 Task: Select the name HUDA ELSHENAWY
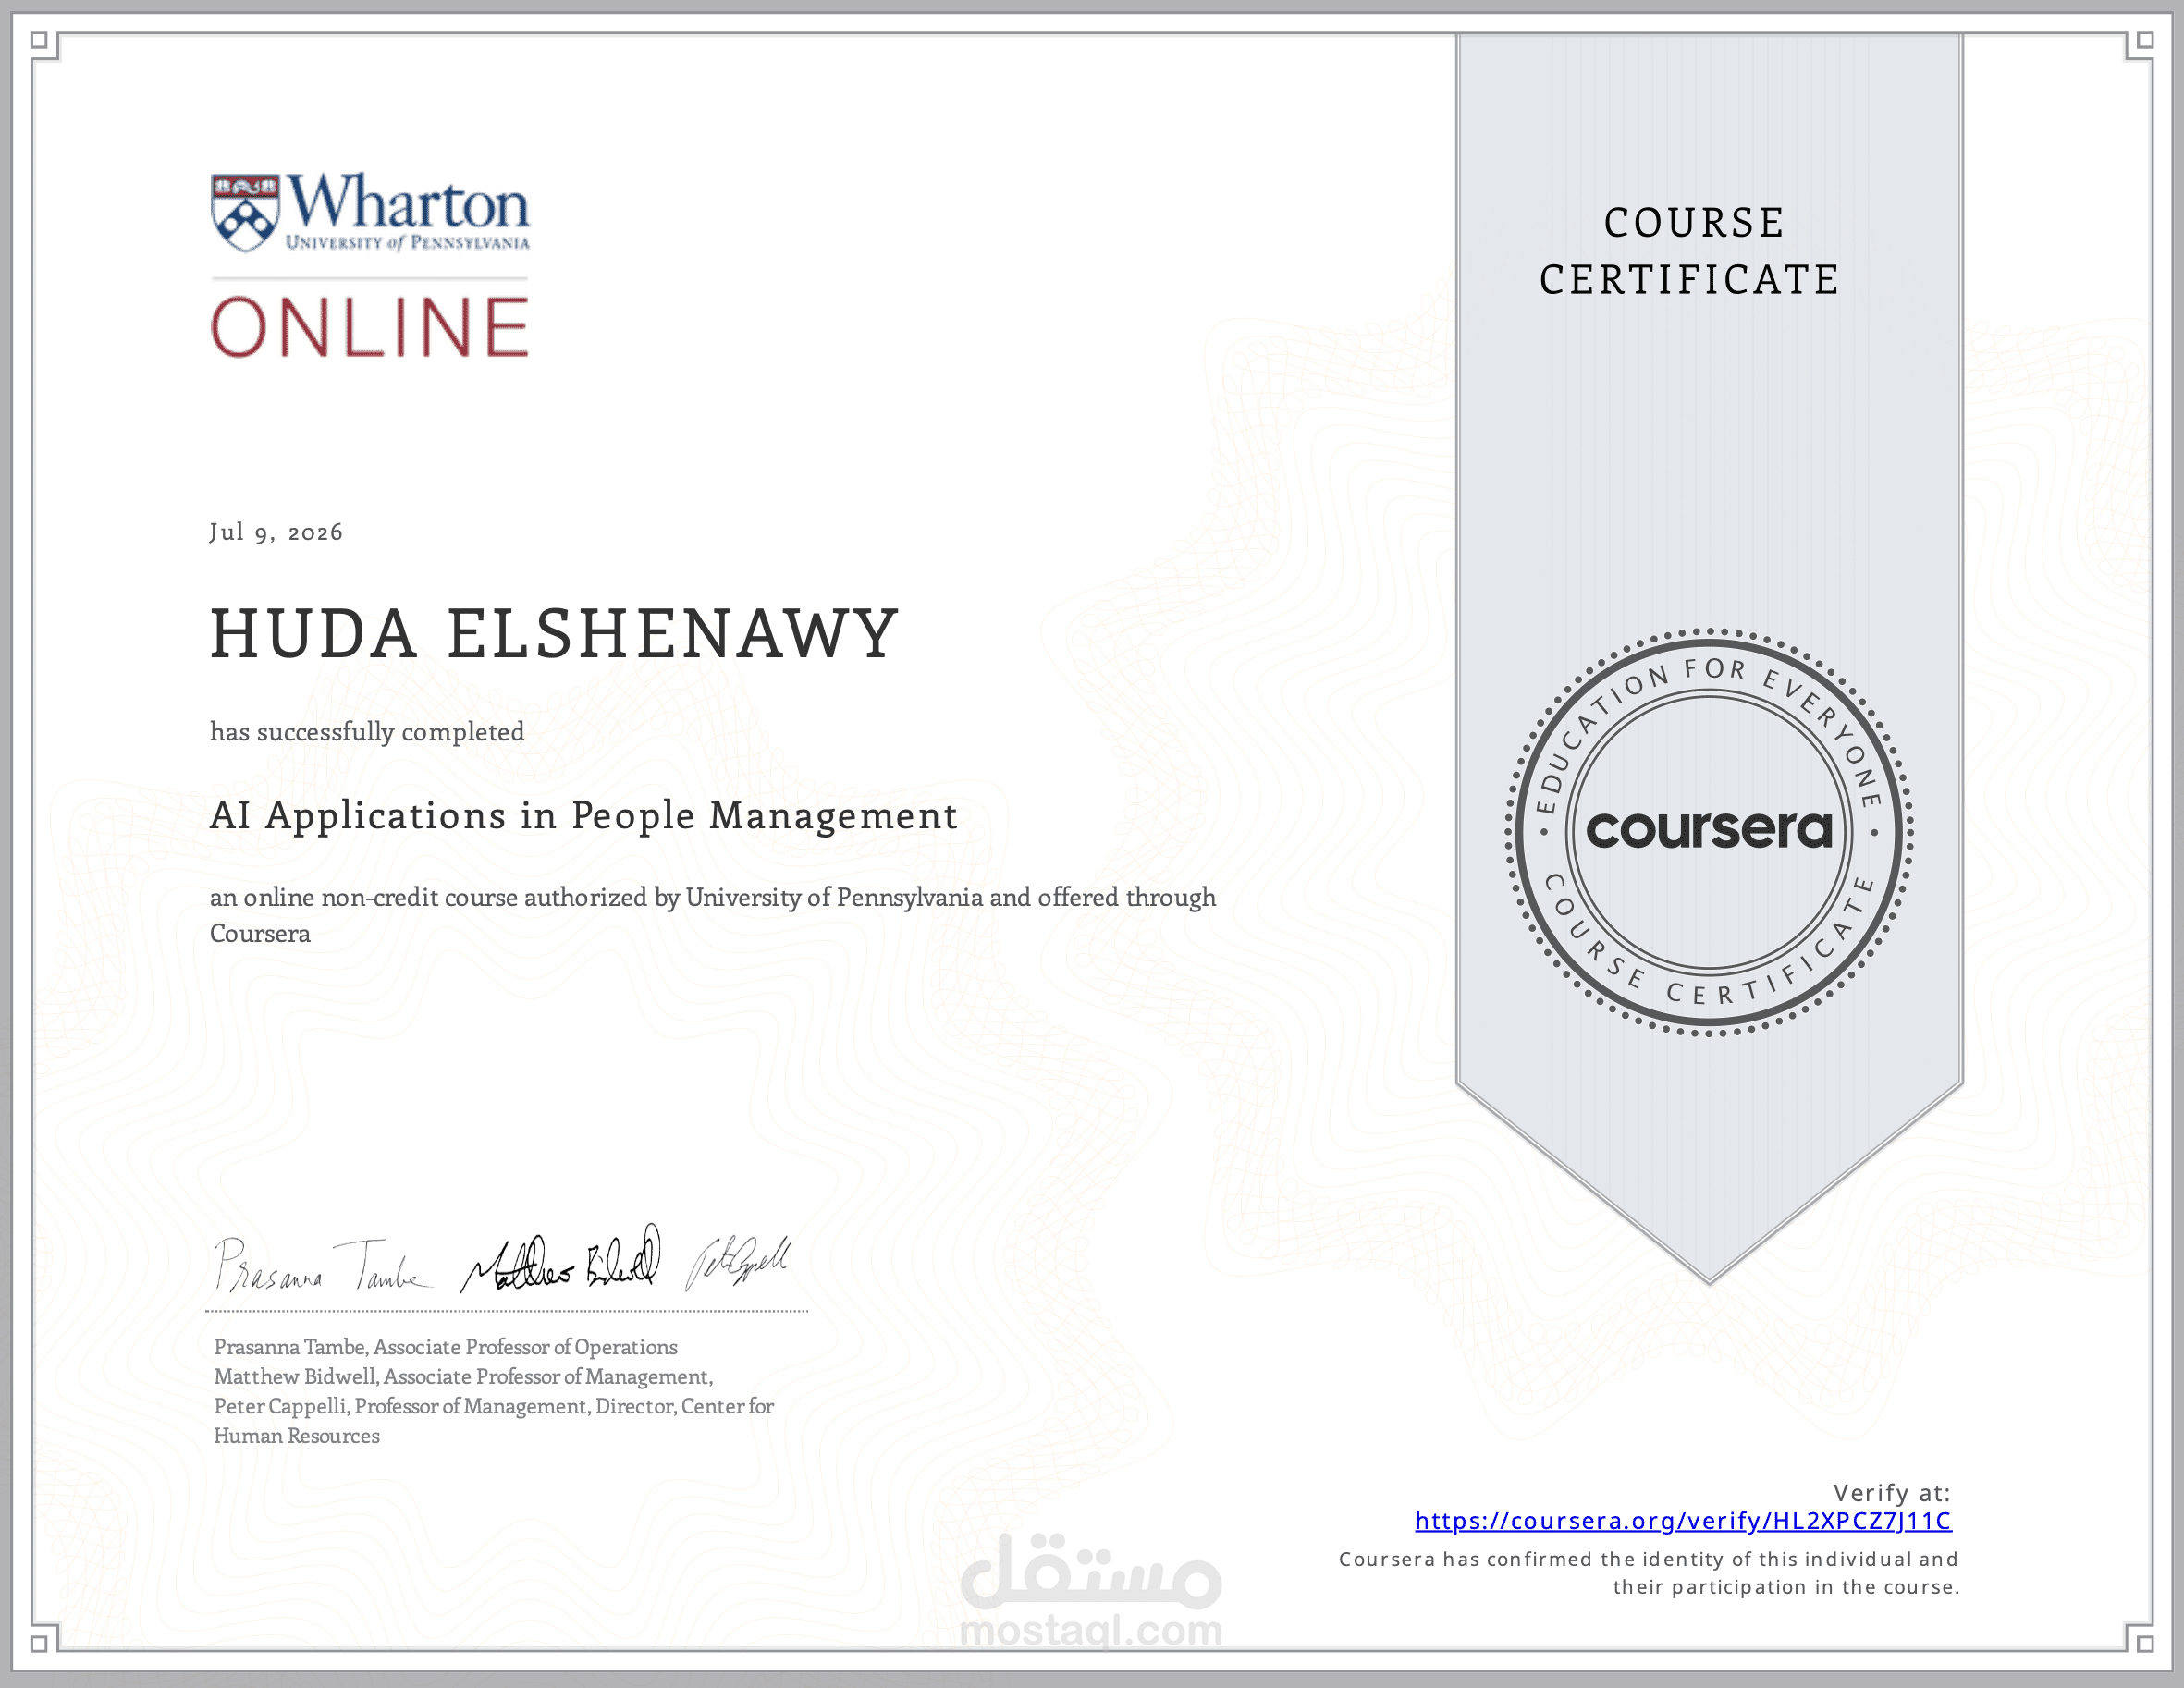click(x=555, y=633)
